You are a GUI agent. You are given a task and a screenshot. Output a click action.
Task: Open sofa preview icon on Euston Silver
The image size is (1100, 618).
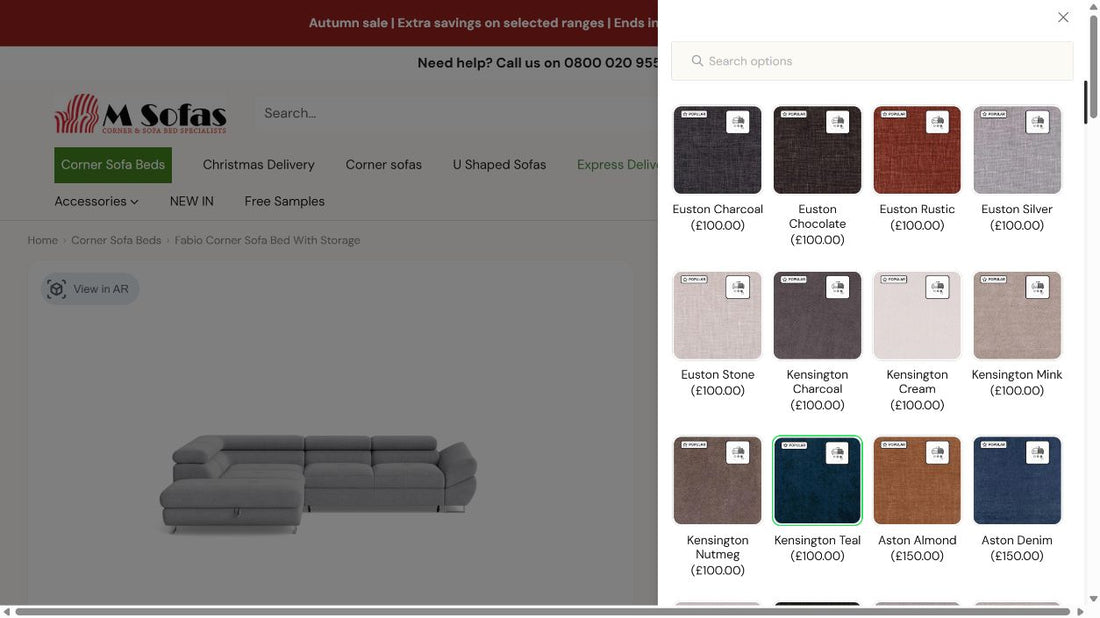click(1038, 122)
